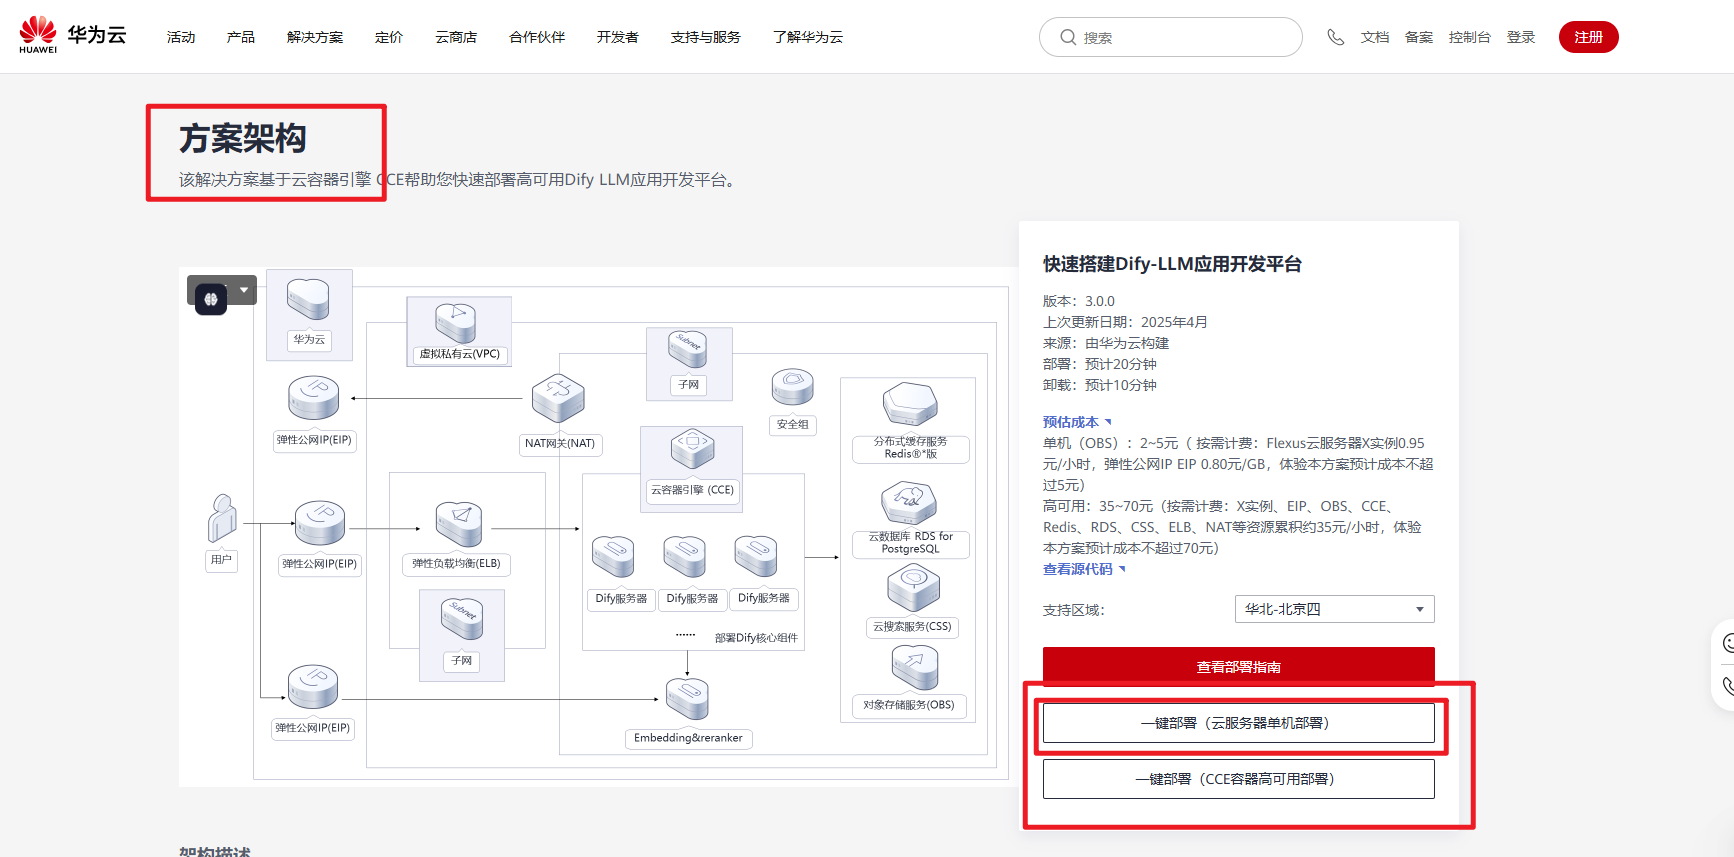This screenshot has width=1734, height=857.
Task: Click the EIP icon leading to Embedding&reranker
Action: (x=313, y=687)
